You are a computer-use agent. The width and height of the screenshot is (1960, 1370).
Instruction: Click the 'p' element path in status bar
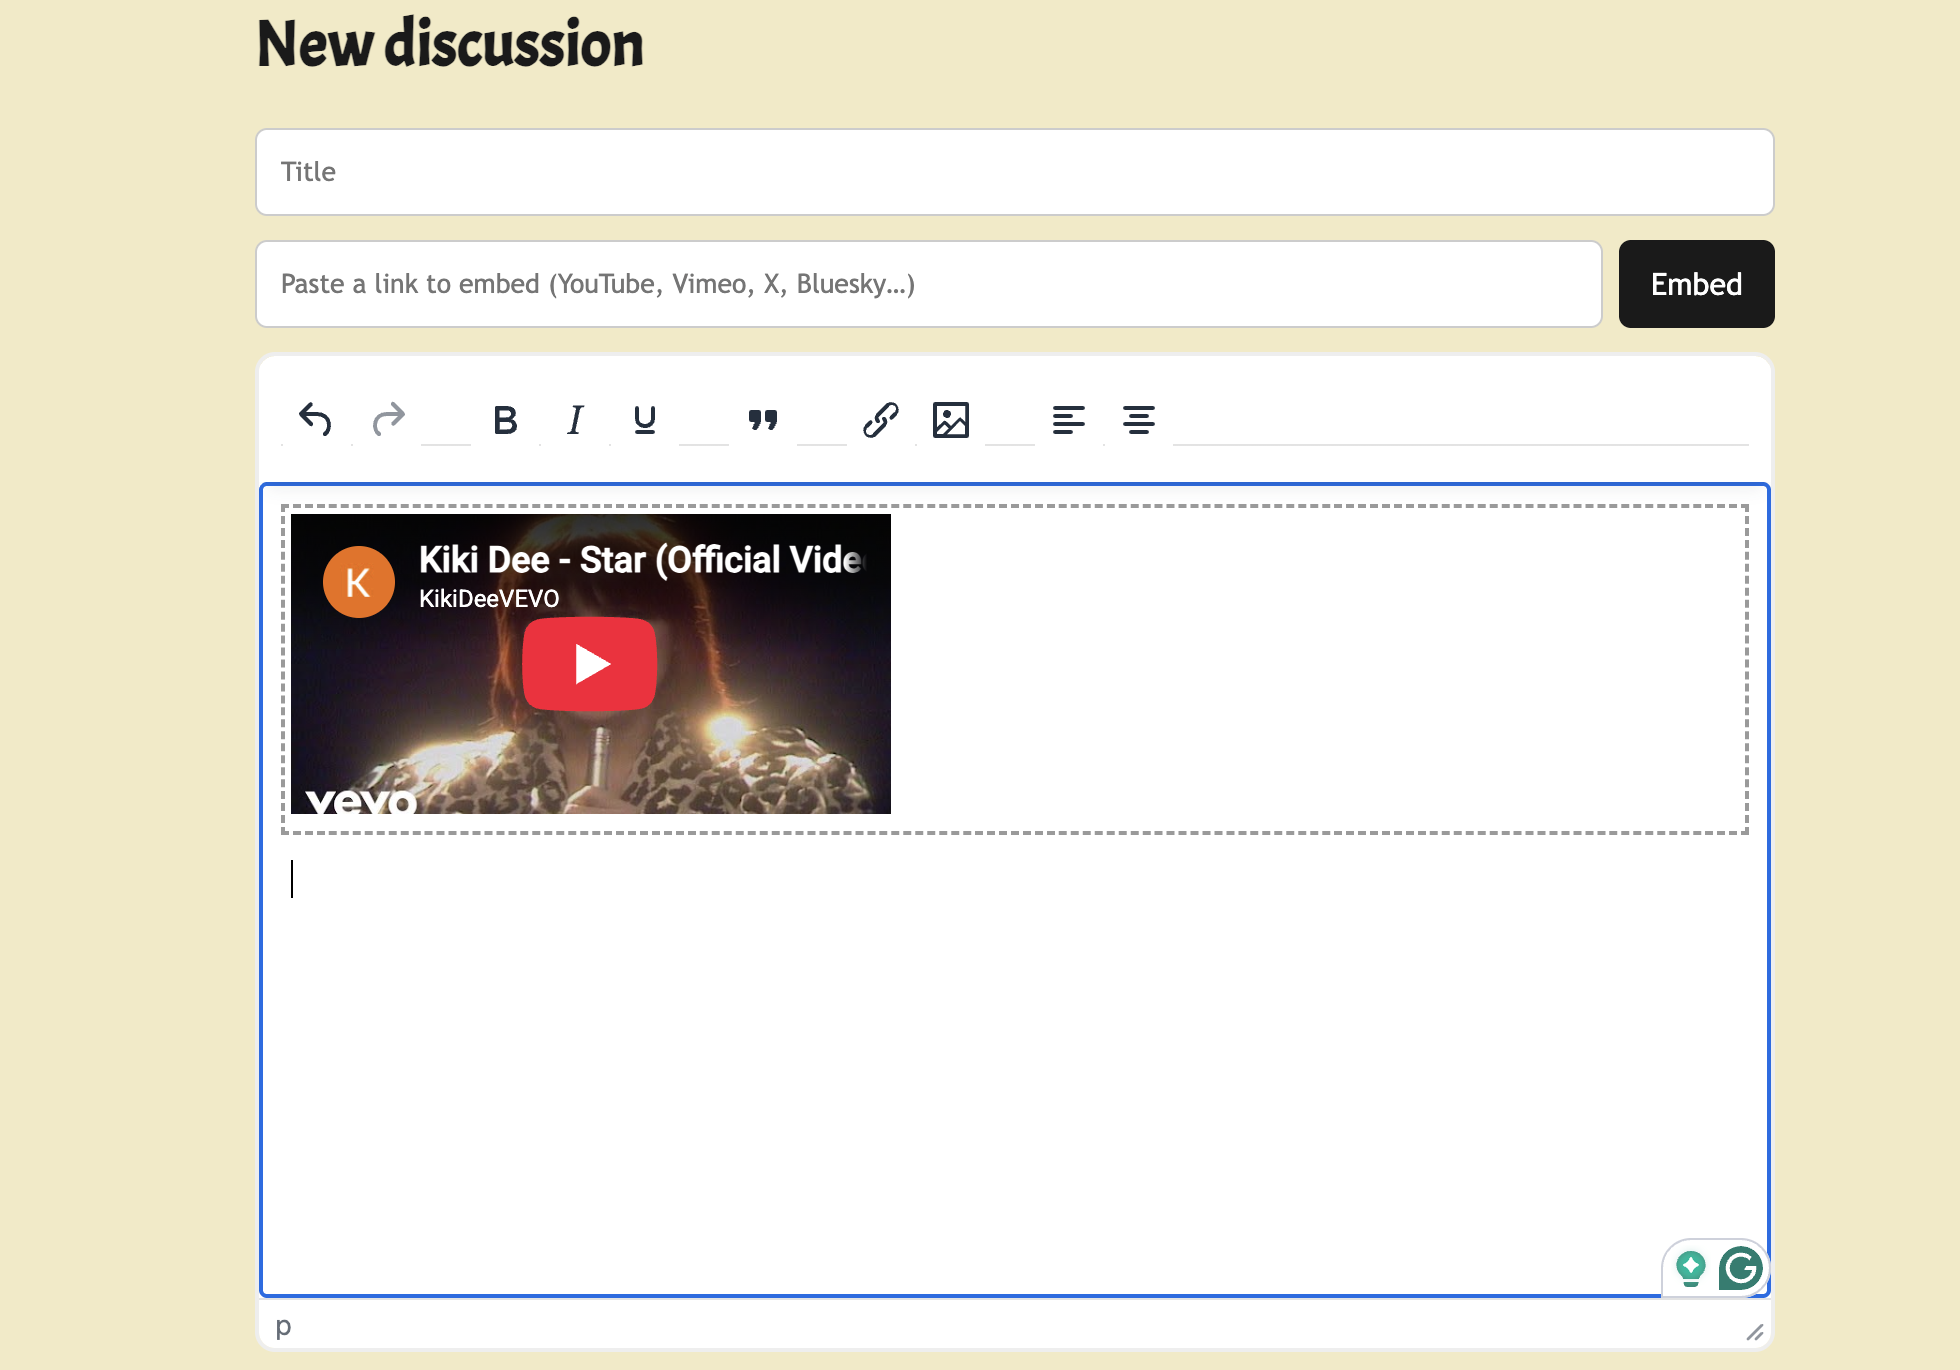[283, 1327]
